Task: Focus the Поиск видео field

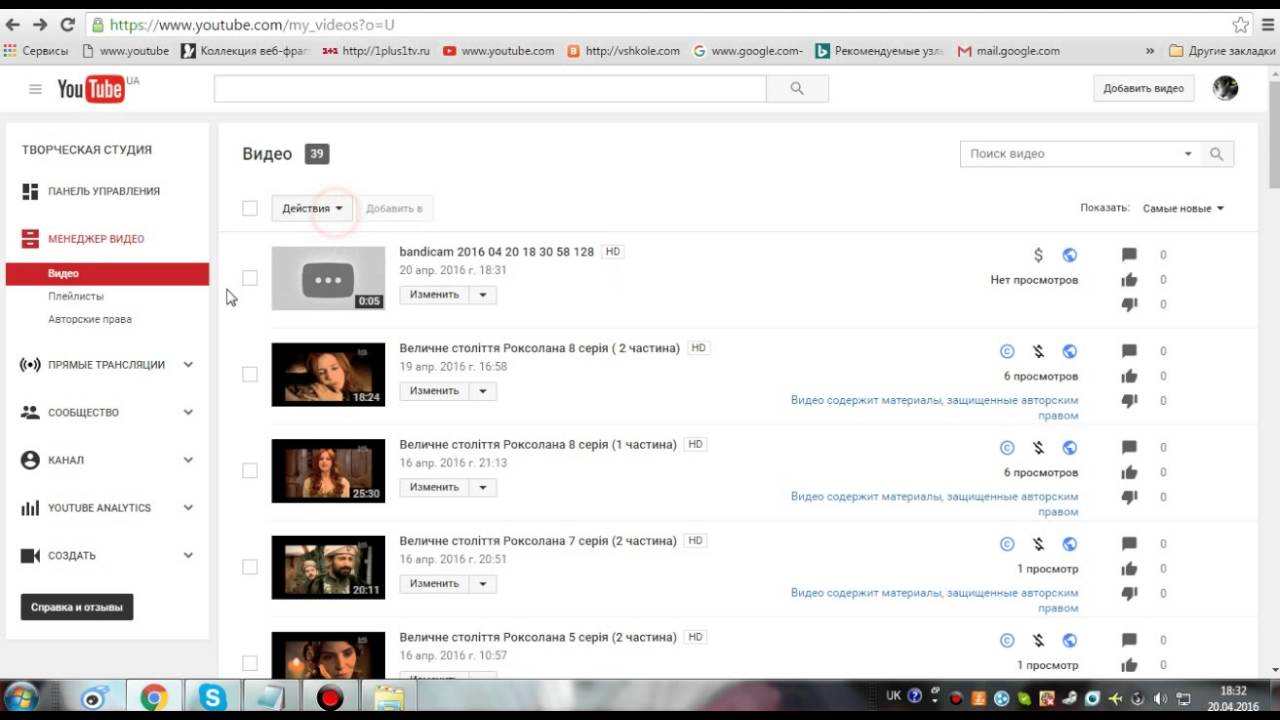Action: (1069, 154)
